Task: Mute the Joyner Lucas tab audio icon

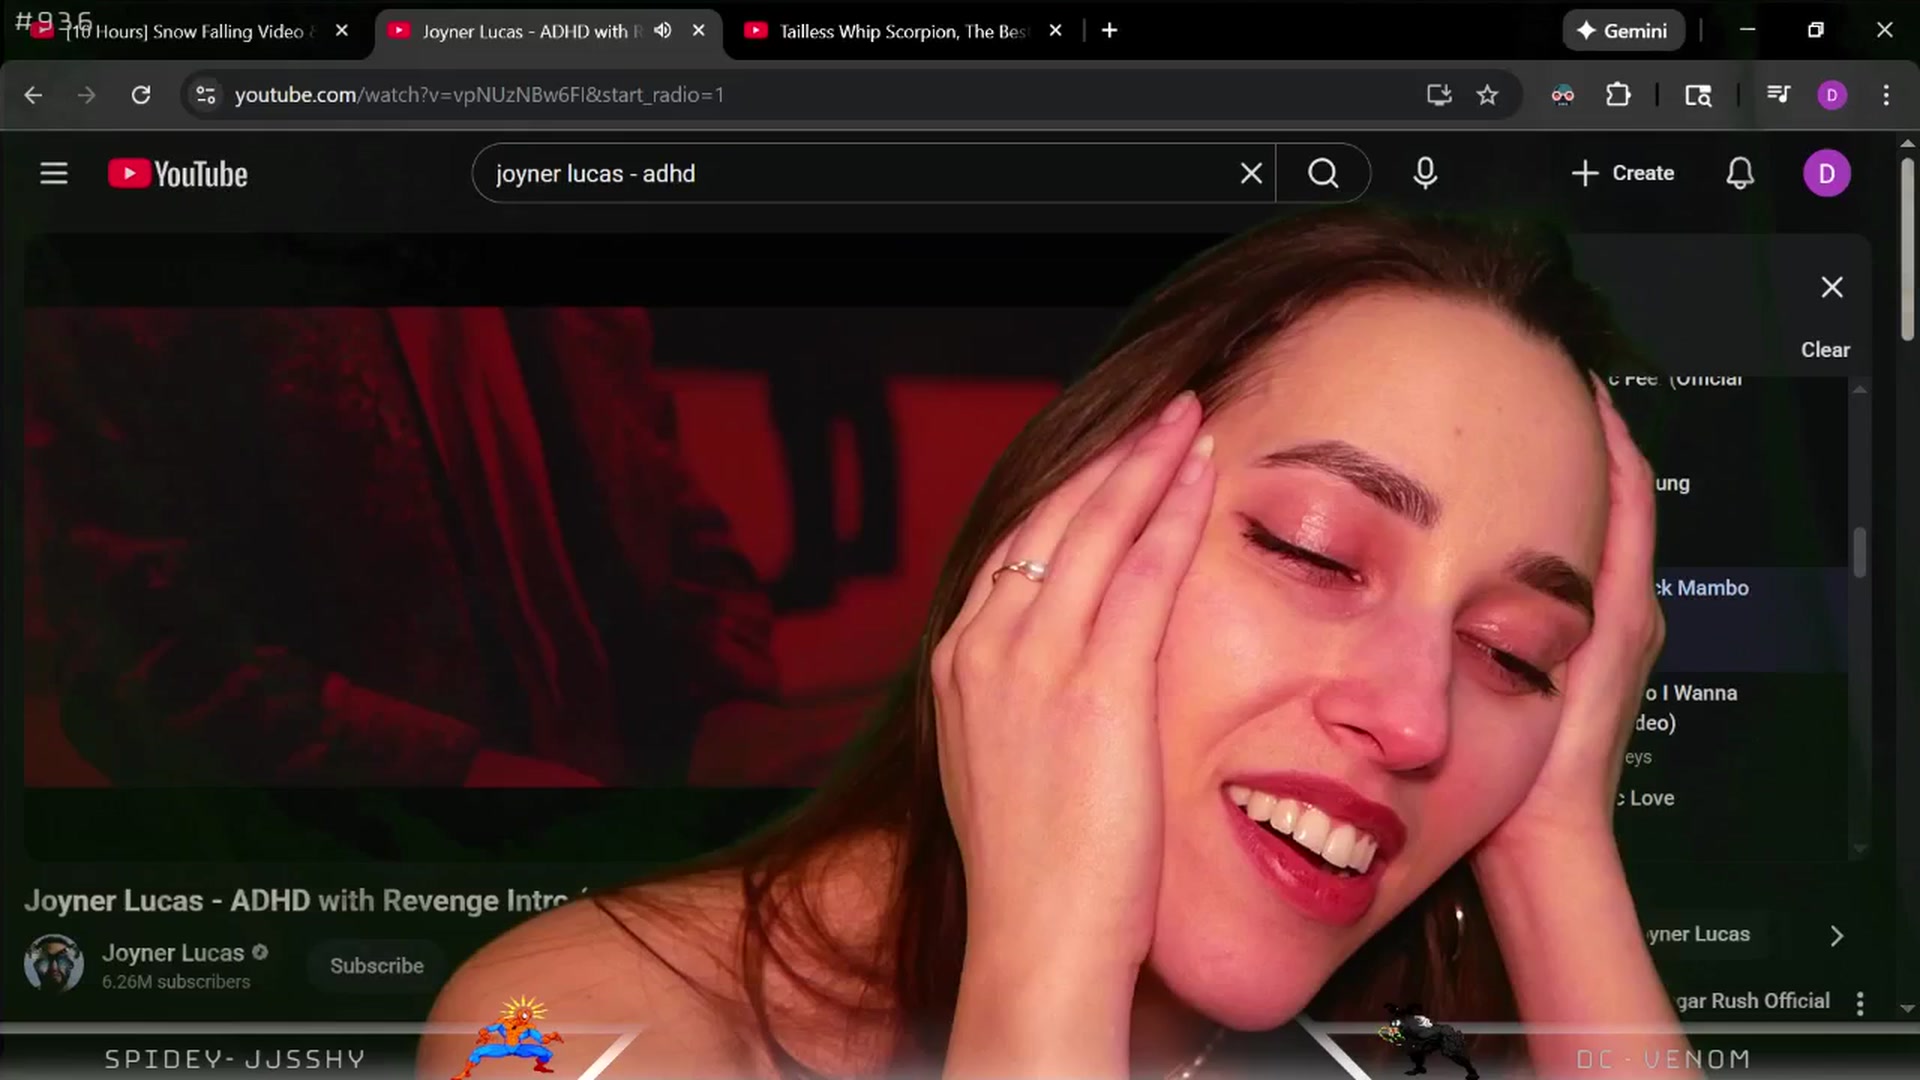Action: pos(663,31)
